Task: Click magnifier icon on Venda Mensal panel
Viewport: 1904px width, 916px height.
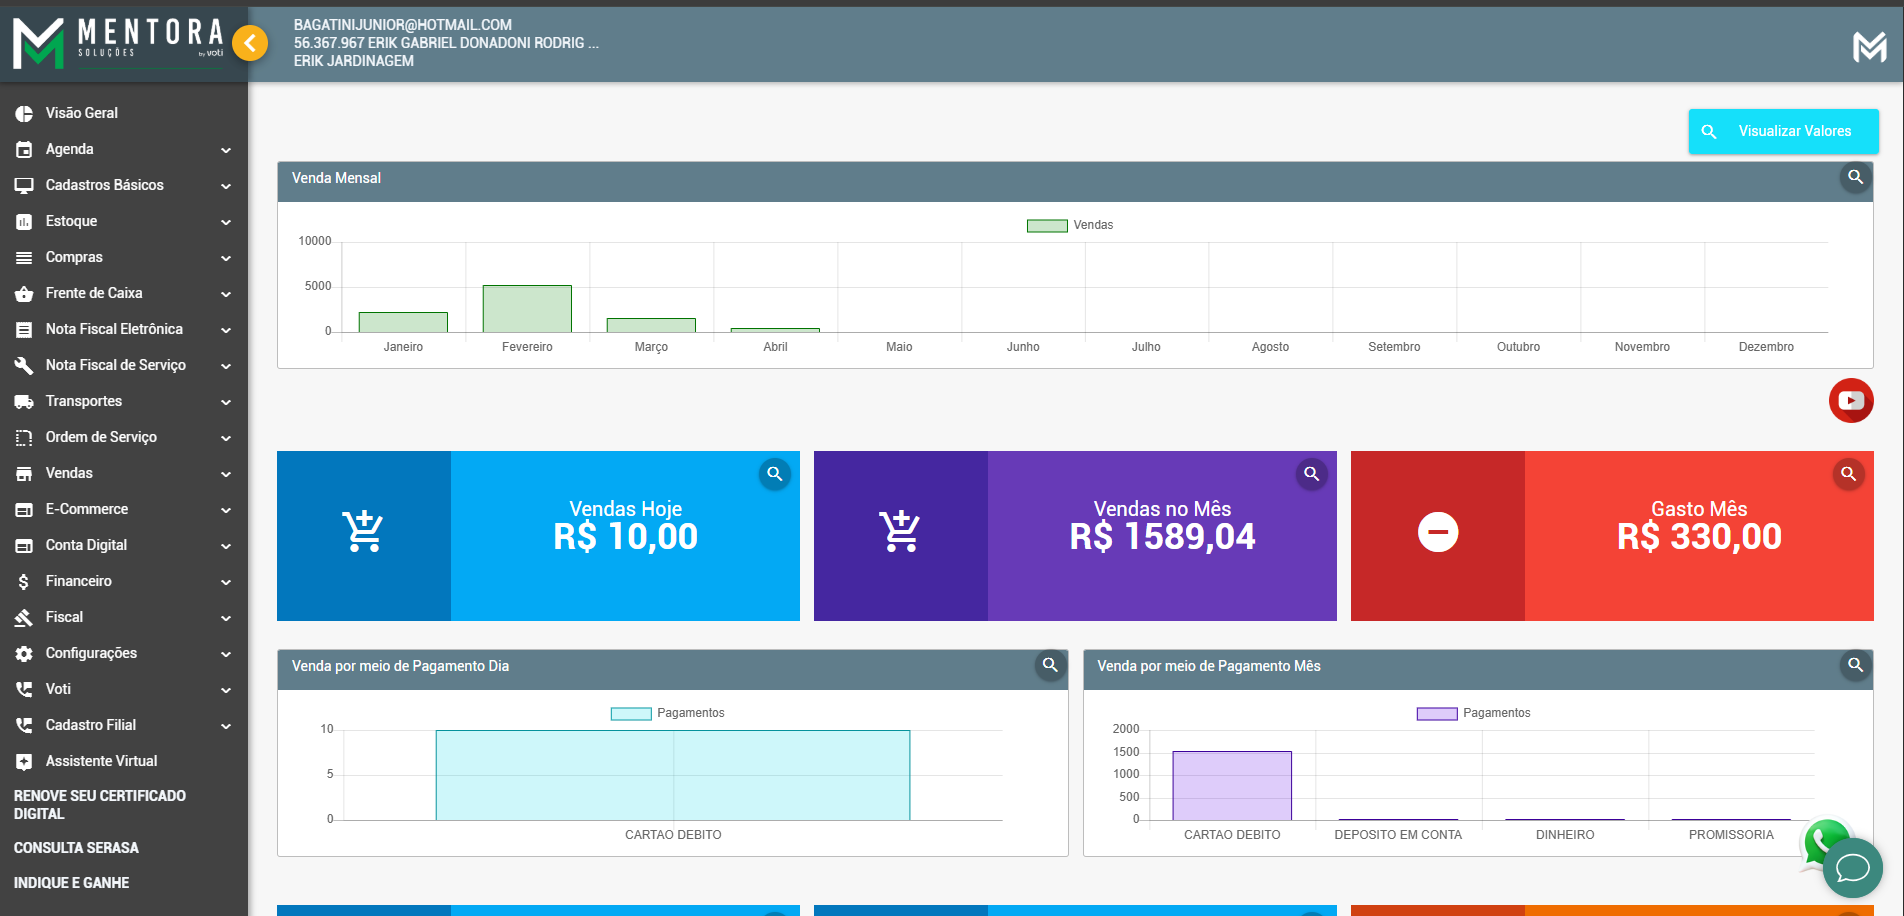Action: pos(1855,178)
